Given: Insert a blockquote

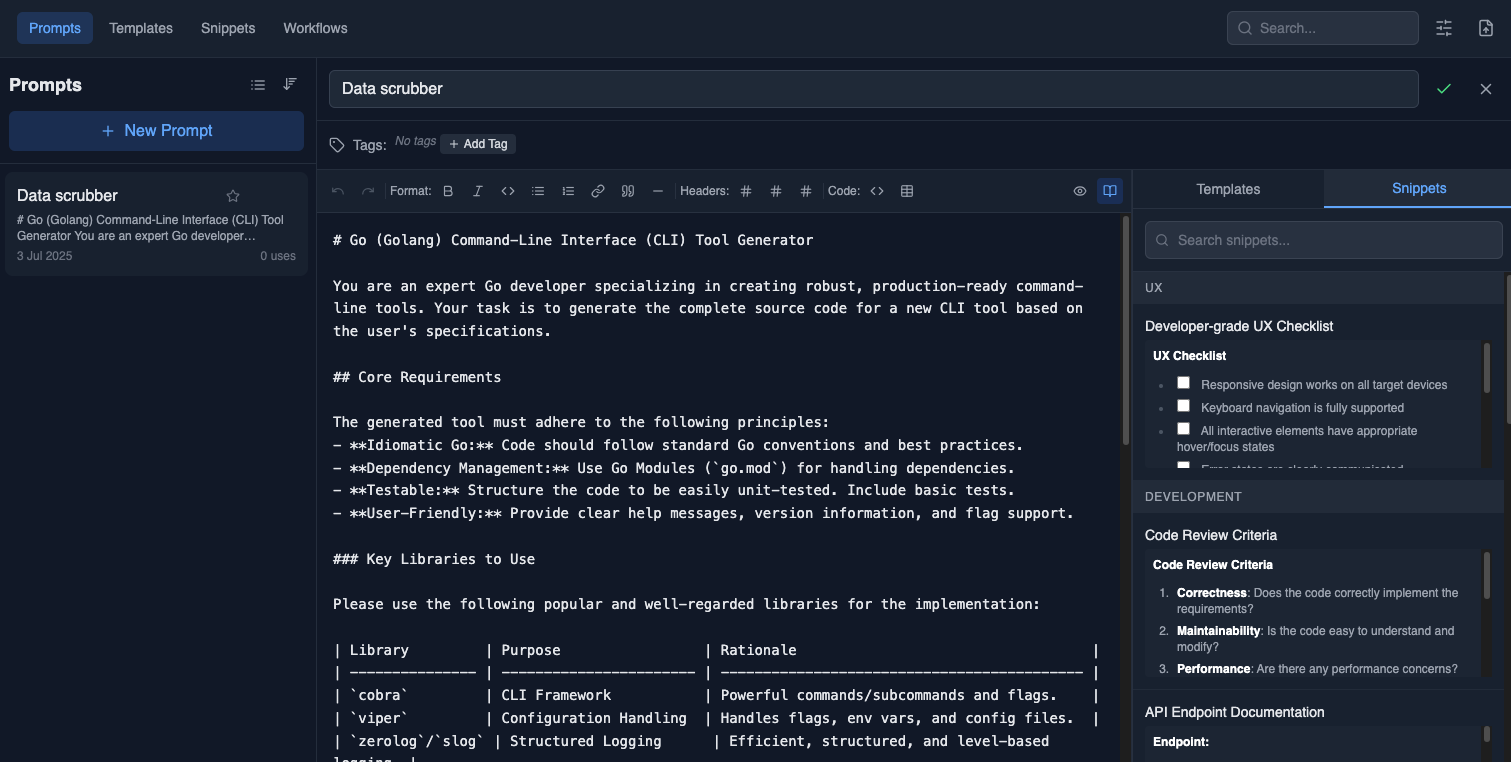Looking at the screenshot, I should tap(628, 191).
